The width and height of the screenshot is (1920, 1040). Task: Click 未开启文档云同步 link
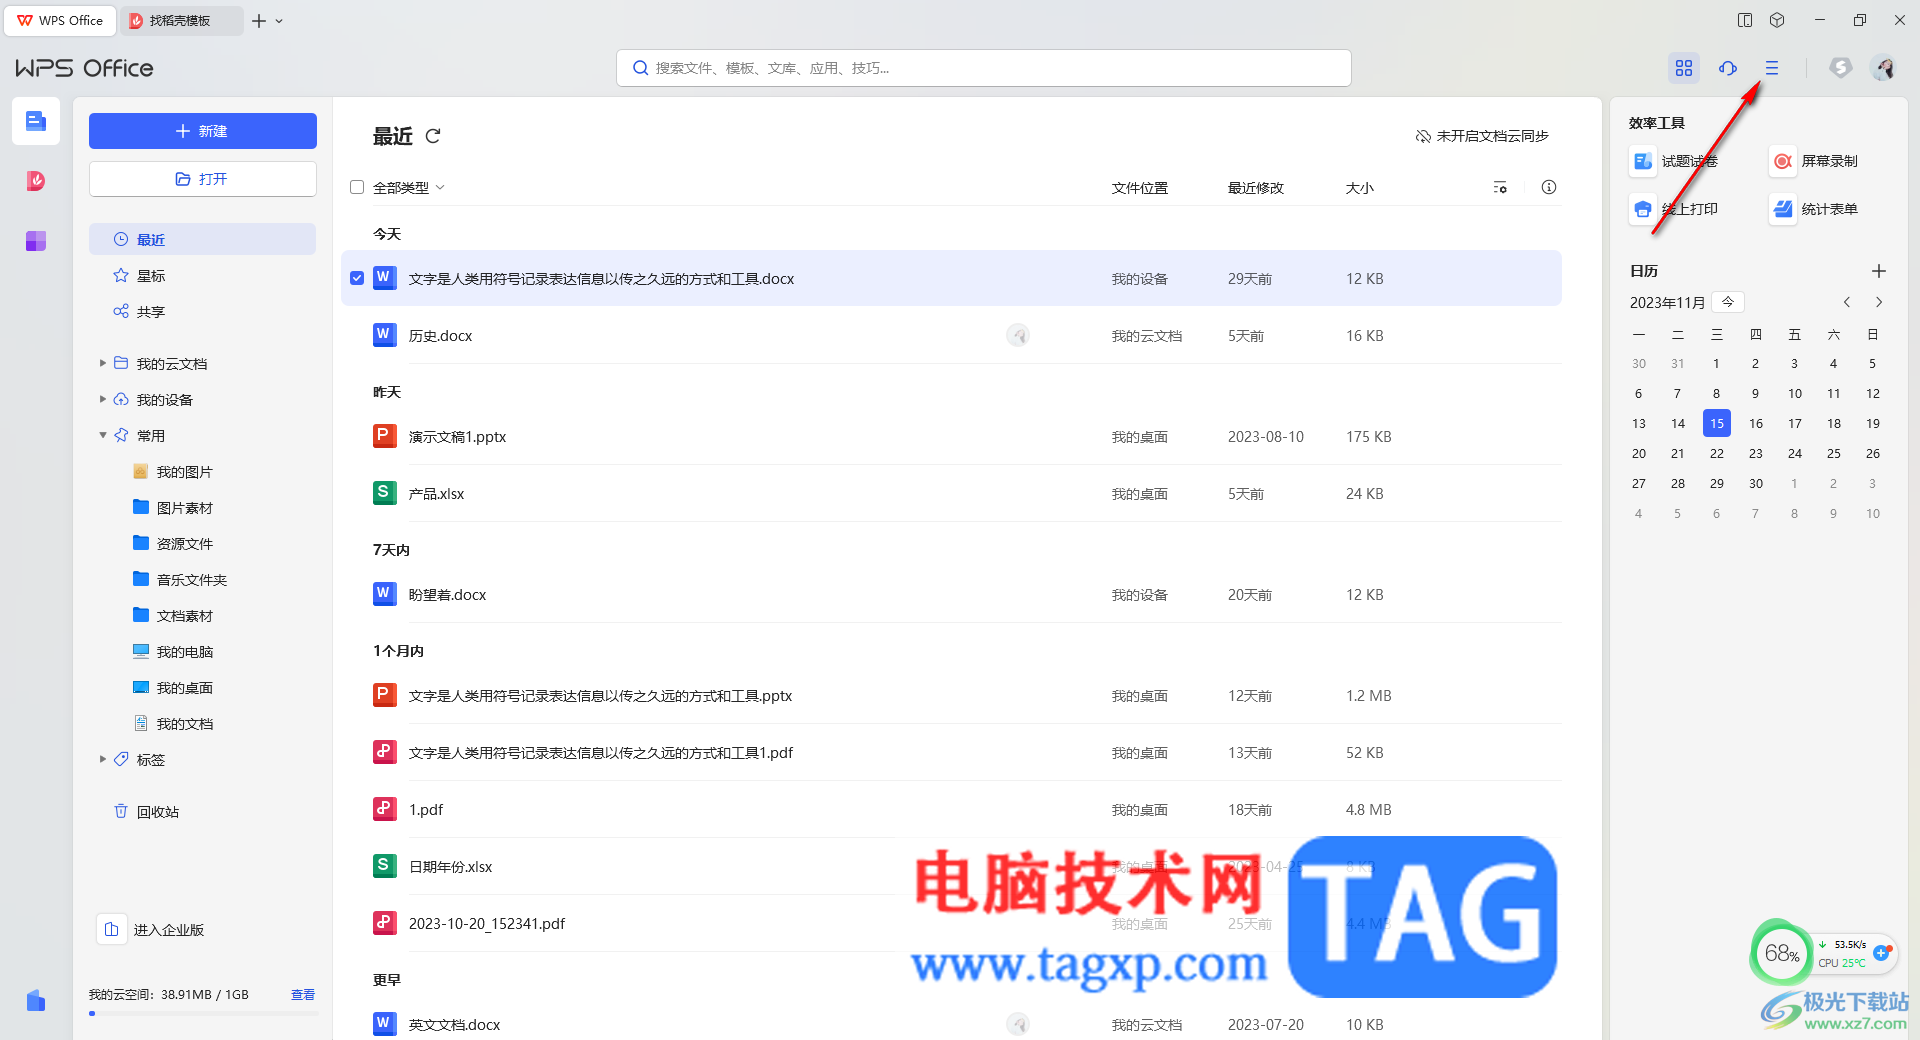pos(1482,136)
